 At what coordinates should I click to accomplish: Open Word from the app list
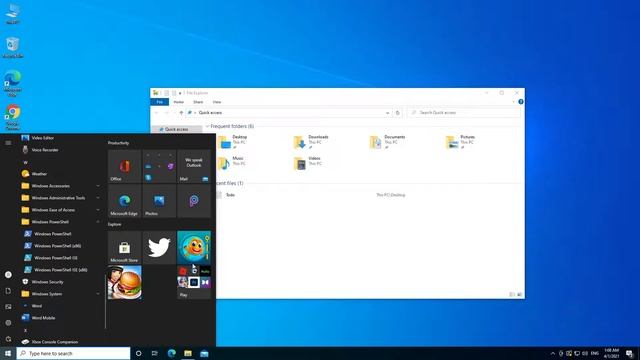pos(61,306)
